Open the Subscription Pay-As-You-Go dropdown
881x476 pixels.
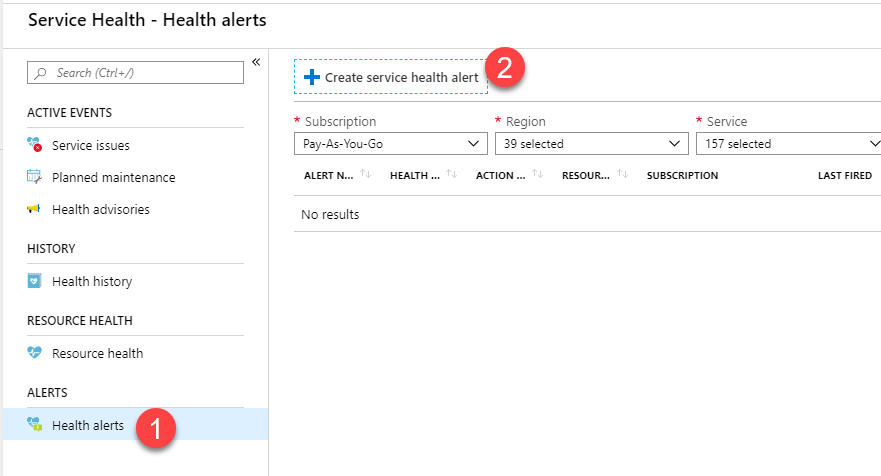click(391, 144)
